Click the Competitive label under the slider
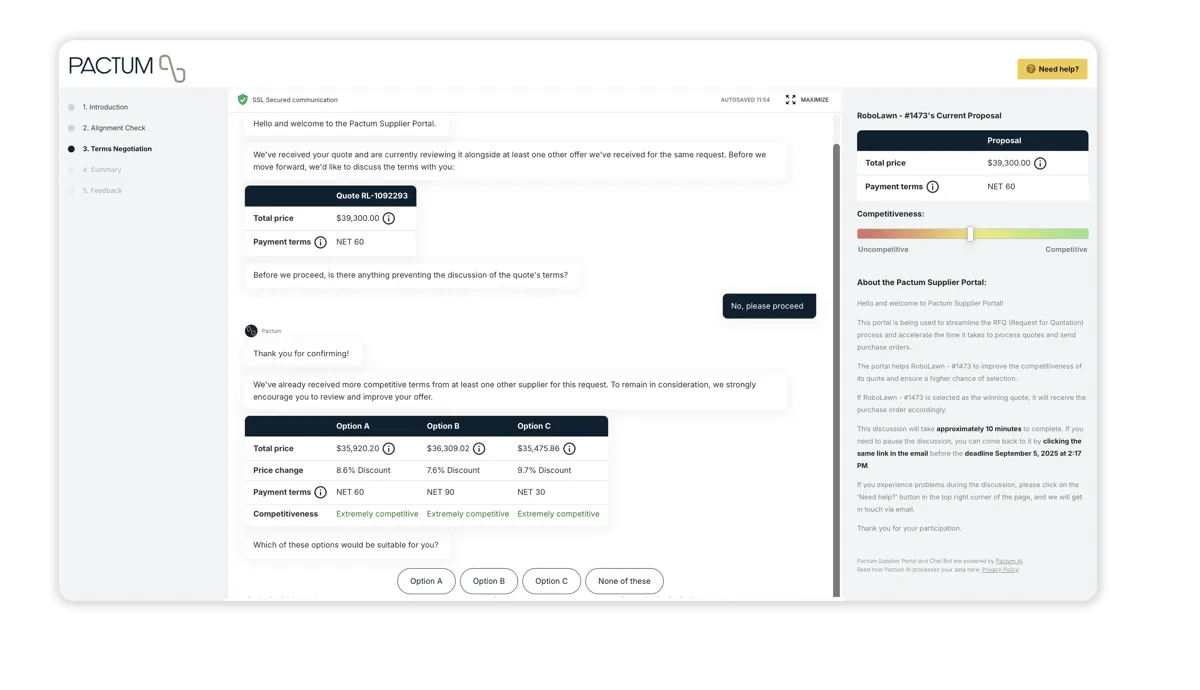The height and width of the screenshot is (690, 1200). pos(1066,250)
